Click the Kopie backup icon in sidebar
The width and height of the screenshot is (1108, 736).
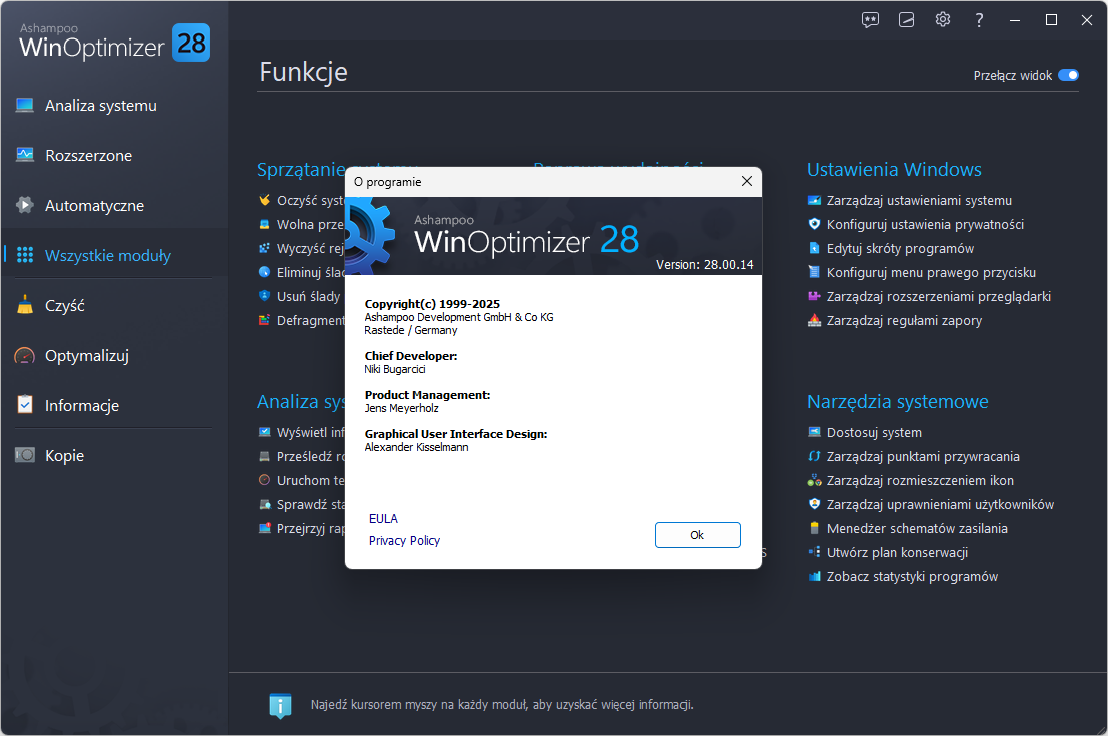coord(25,455)
